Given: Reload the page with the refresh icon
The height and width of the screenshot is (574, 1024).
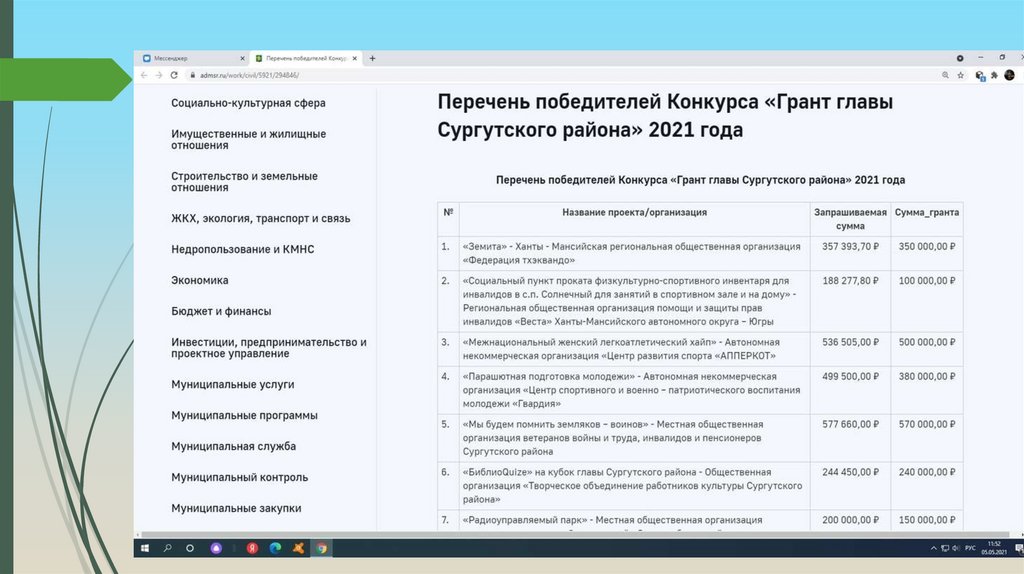Looking at the screenshot, I should coord(174,75).
